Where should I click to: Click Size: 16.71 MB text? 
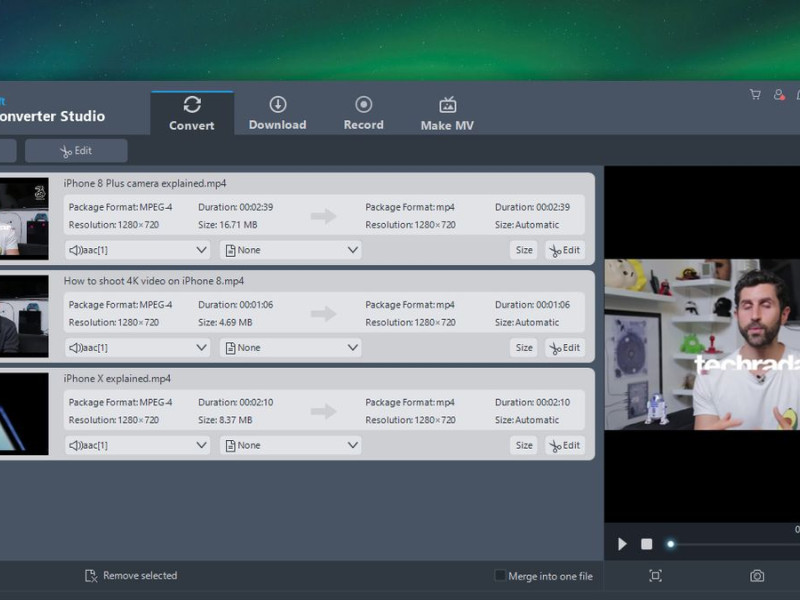click(x=228, y=225)
